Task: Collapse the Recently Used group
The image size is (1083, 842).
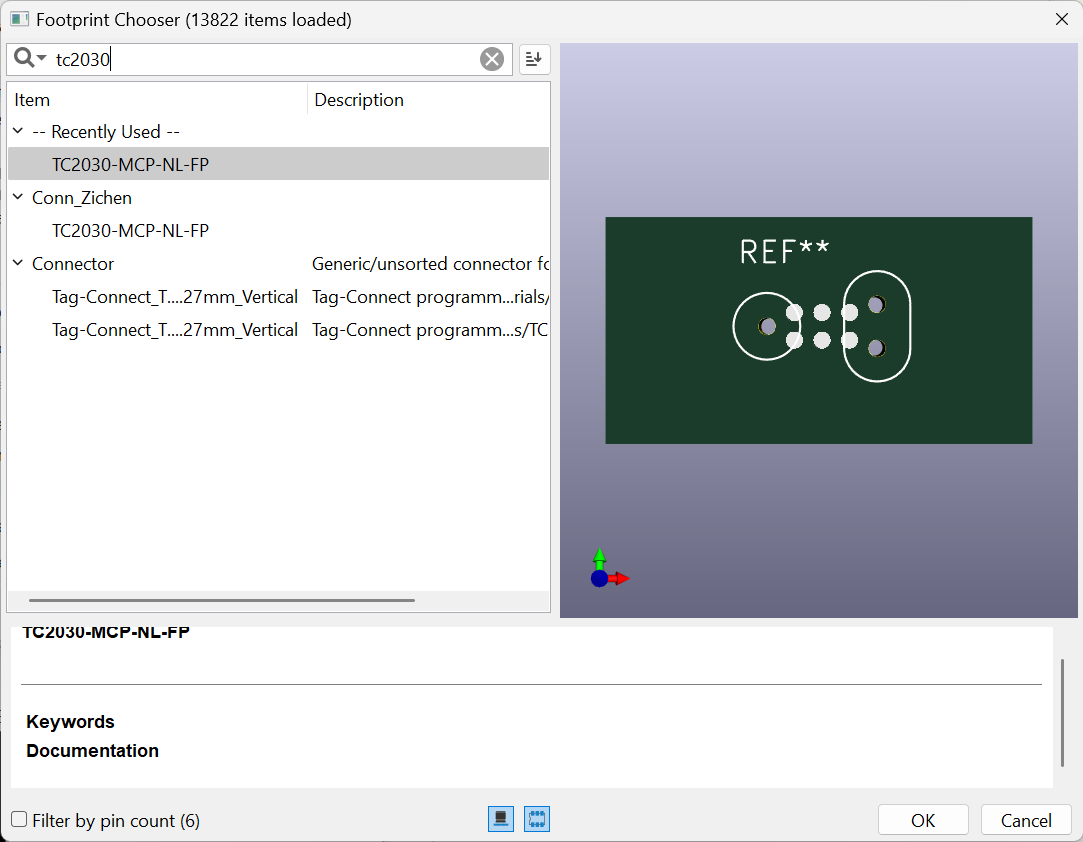Action: [18, 132]
